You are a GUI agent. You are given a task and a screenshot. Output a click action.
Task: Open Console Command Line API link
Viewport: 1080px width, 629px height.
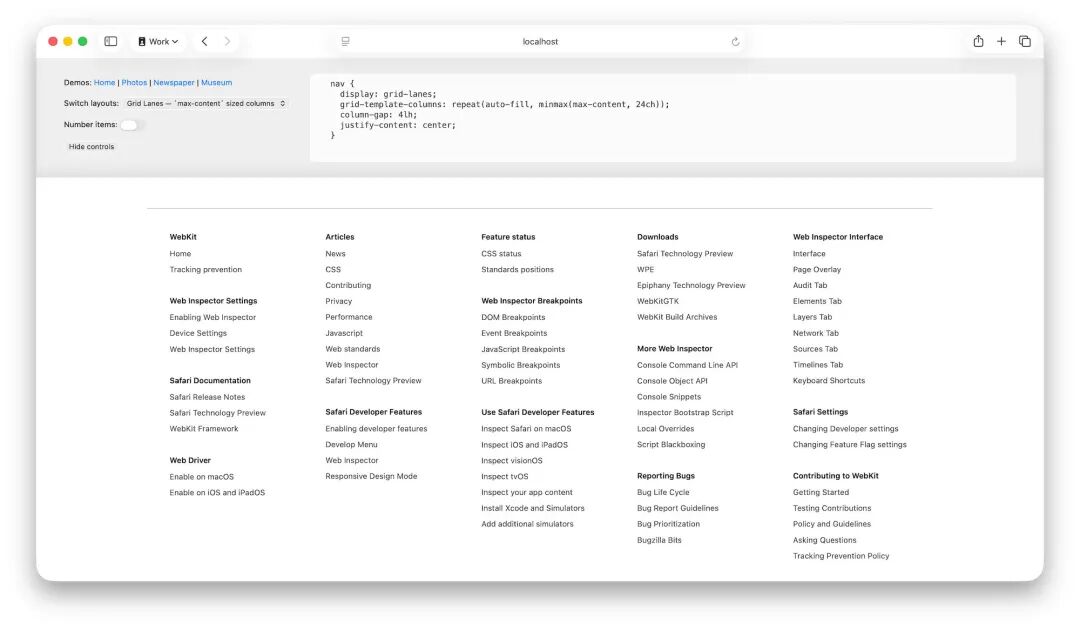tap(687, 365)
